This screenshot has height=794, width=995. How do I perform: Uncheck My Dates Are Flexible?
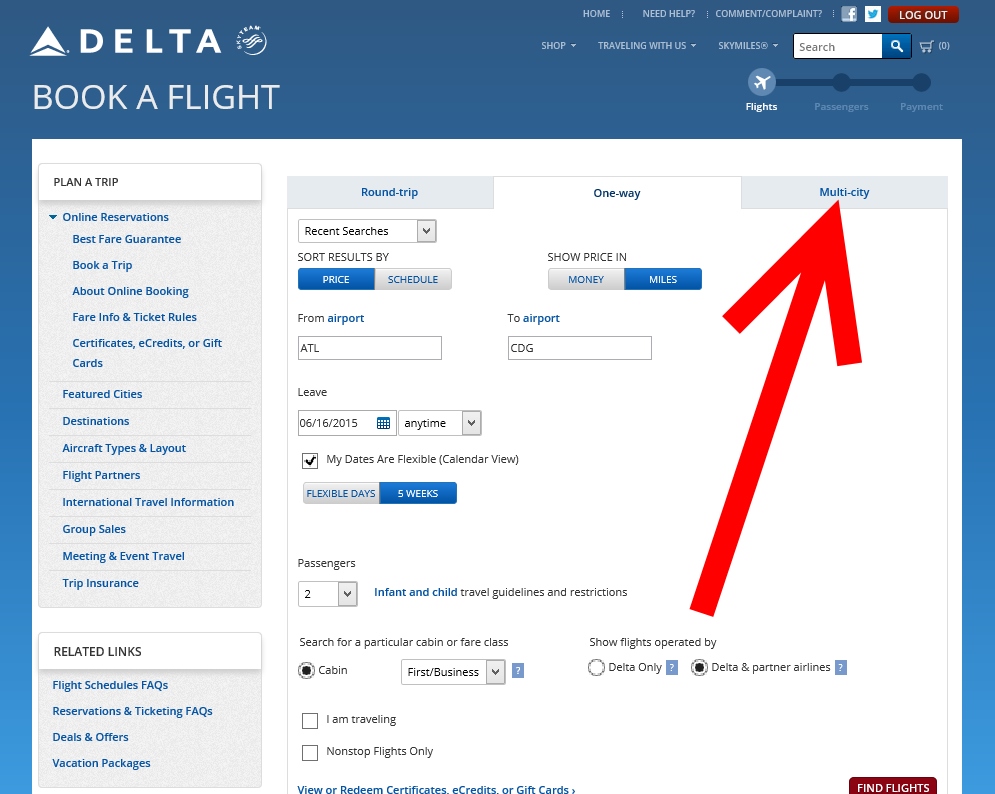pos(309,460)
